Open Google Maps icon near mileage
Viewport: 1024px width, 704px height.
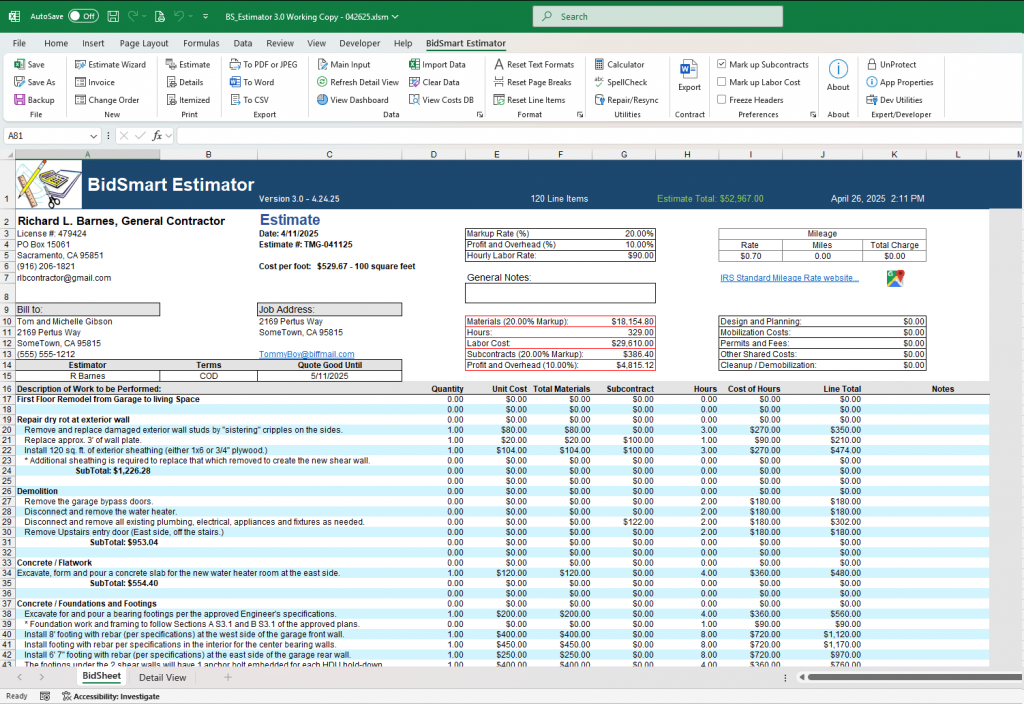click(895, 278)
